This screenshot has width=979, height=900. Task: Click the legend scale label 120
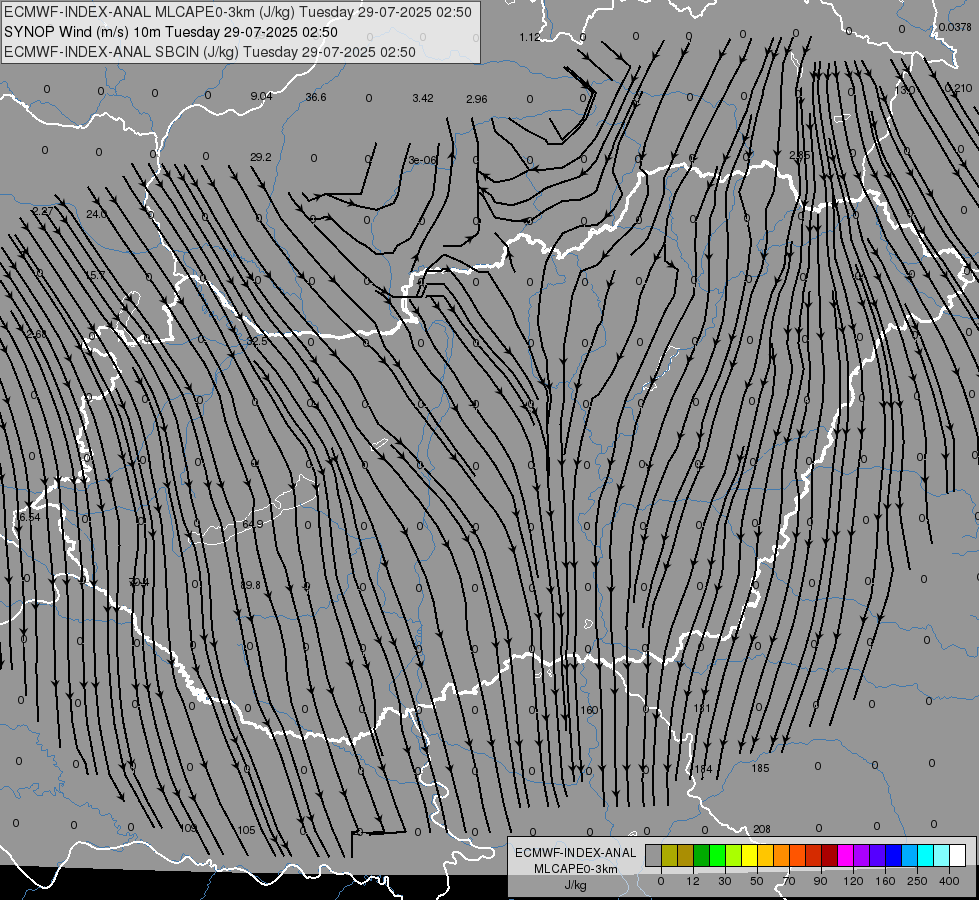(853, 881)
